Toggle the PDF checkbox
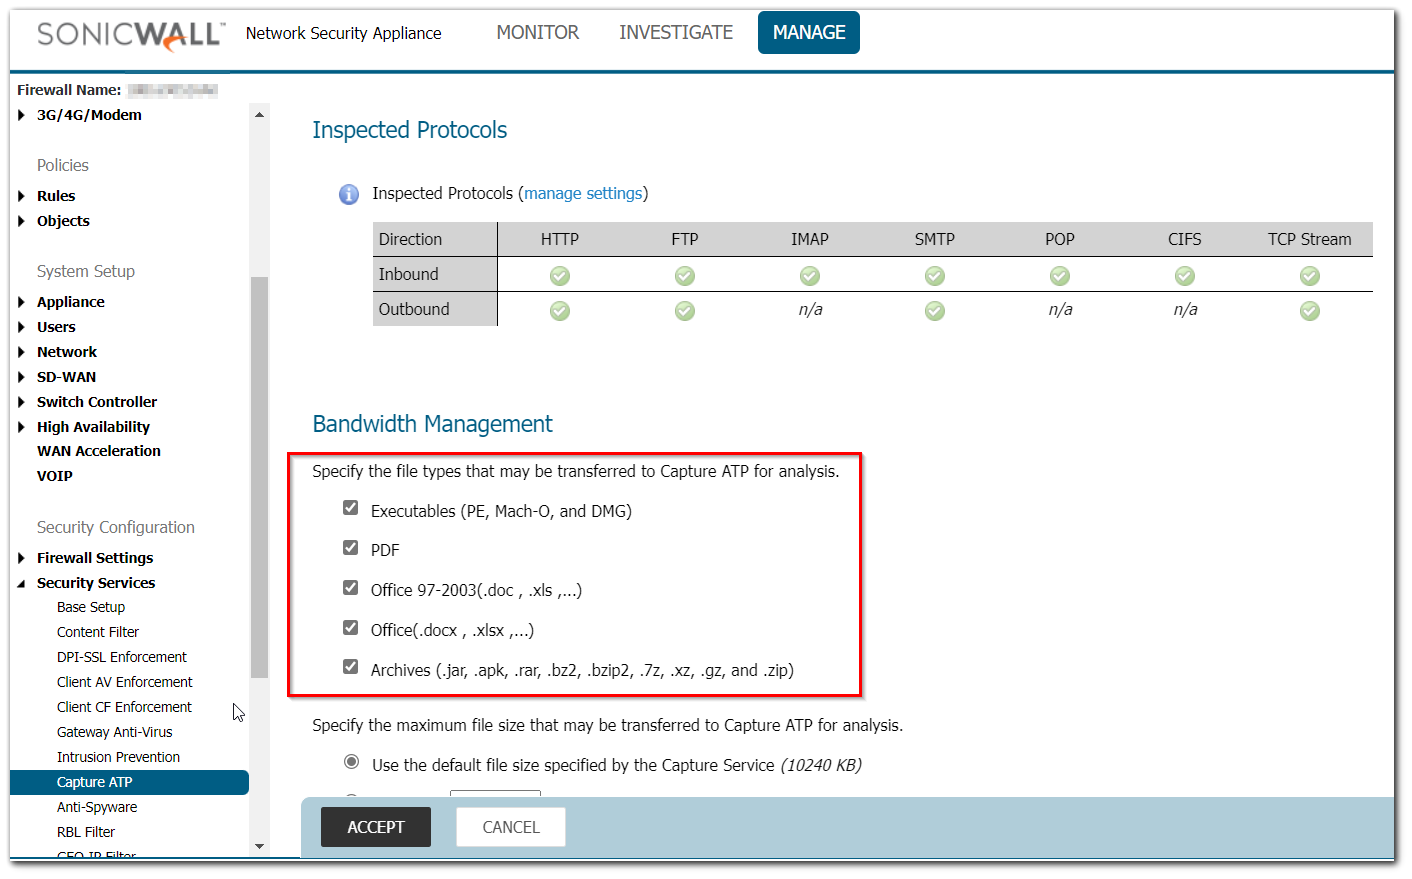This screenshot has height=879, width=1412. pos(350,548)
